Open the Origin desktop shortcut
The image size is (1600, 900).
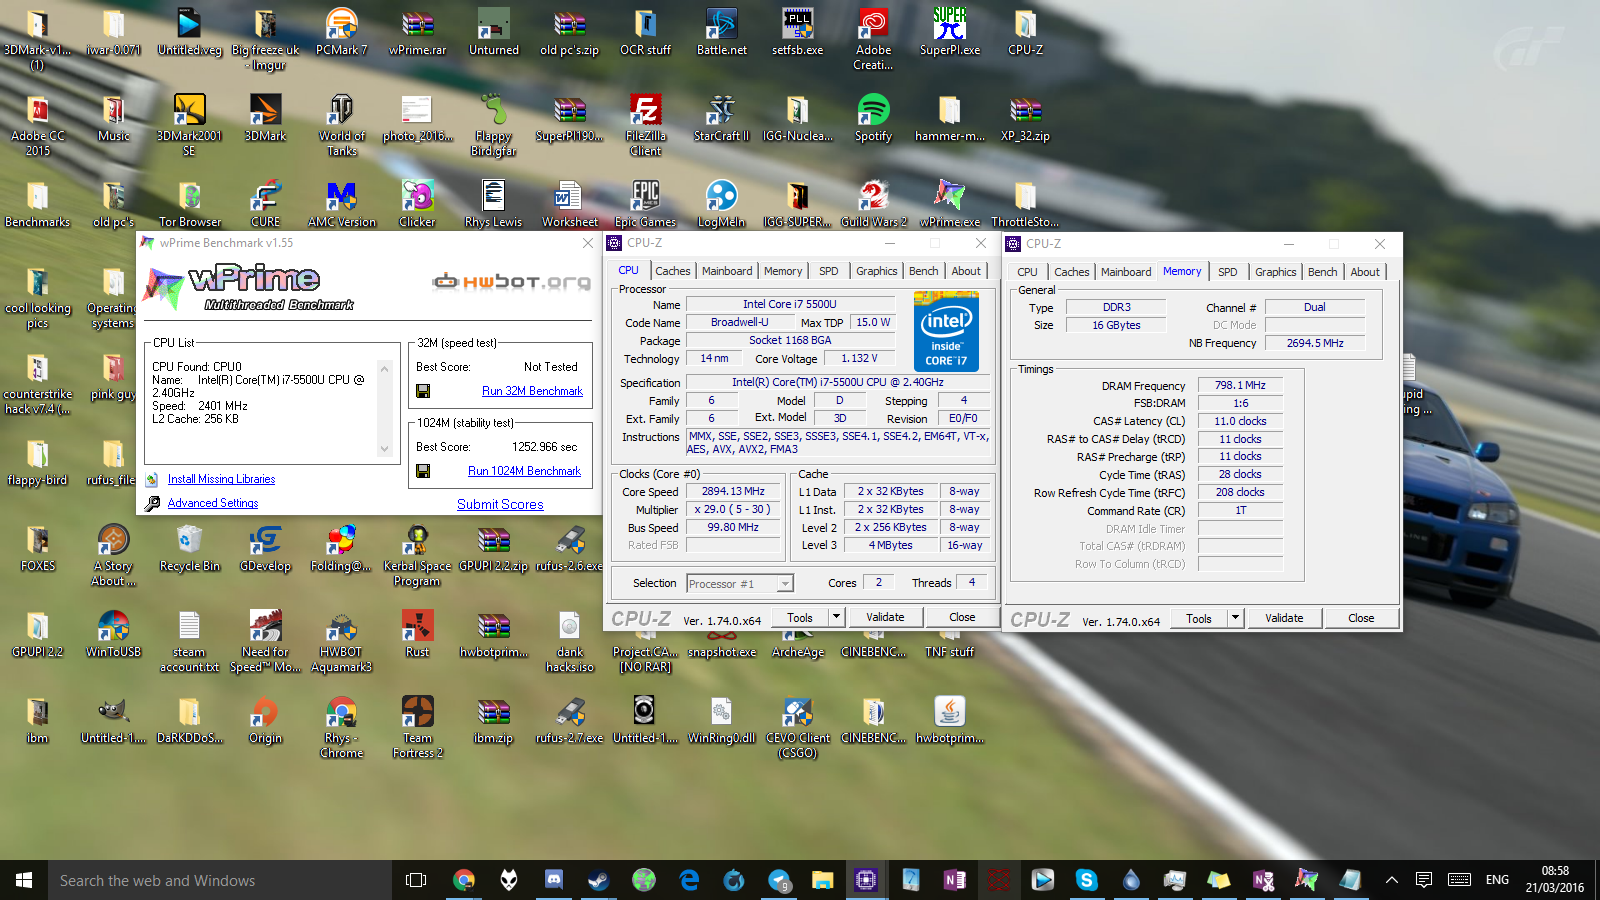click(x=265, y=721)
